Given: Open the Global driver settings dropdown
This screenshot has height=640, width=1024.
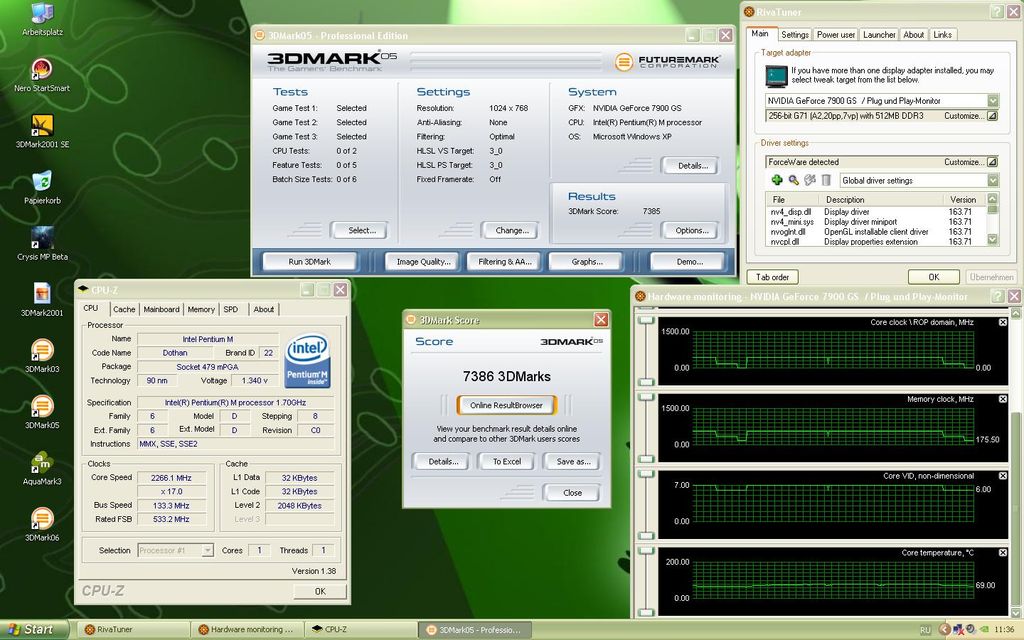Looking at the screenshot, I should [993, 180].
